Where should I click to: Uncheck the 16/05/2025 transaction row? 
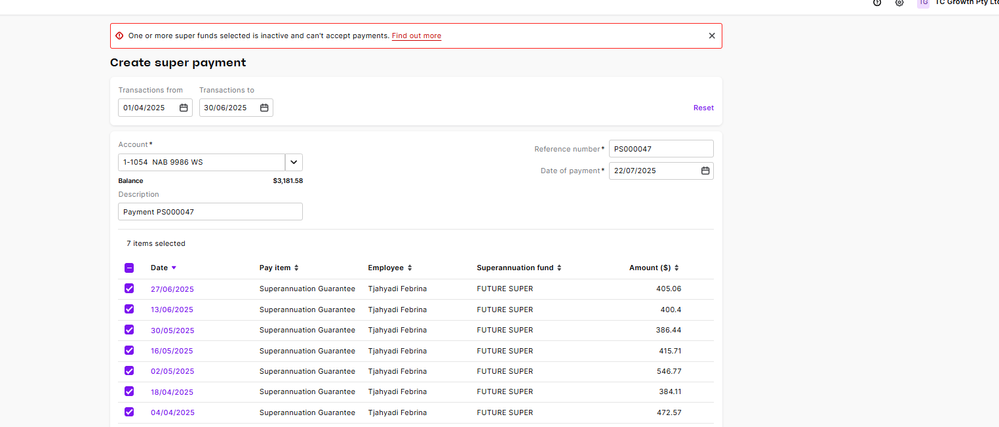[129, 351]
